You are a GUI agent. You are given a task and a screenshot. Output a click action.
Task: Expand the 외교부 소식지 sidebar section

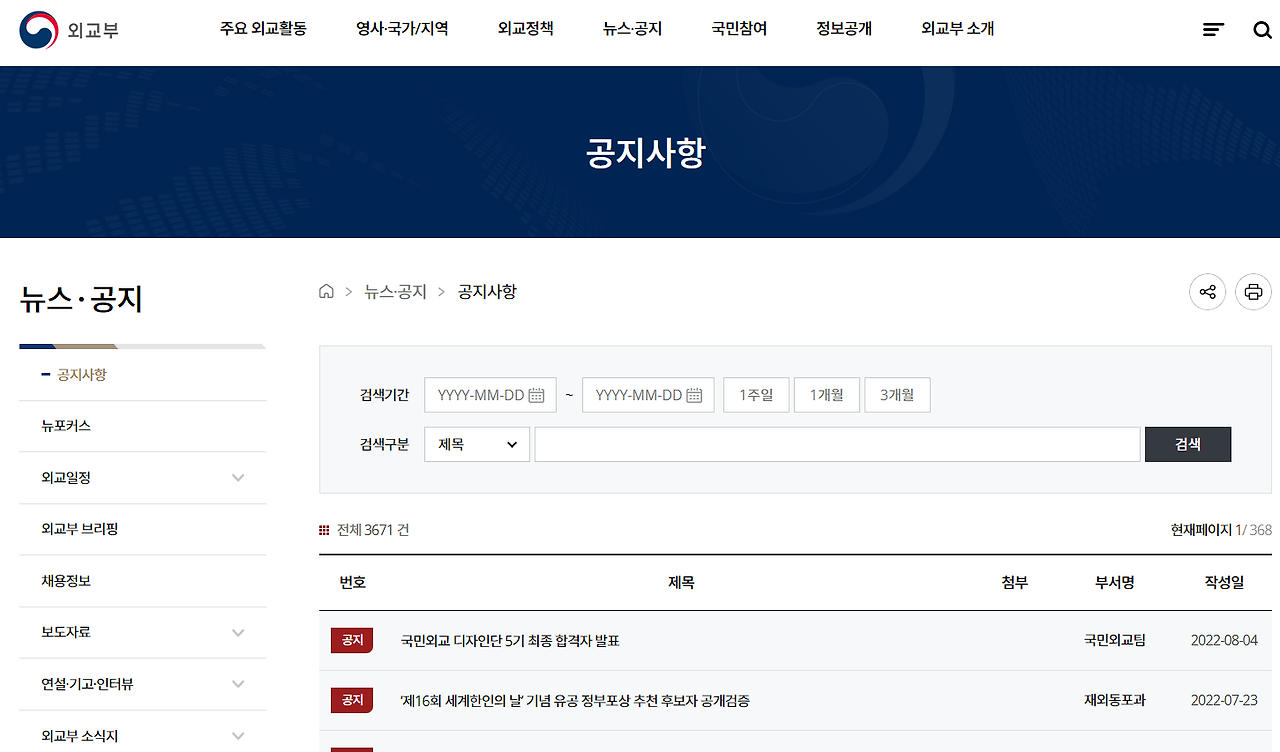pos(238,735)
